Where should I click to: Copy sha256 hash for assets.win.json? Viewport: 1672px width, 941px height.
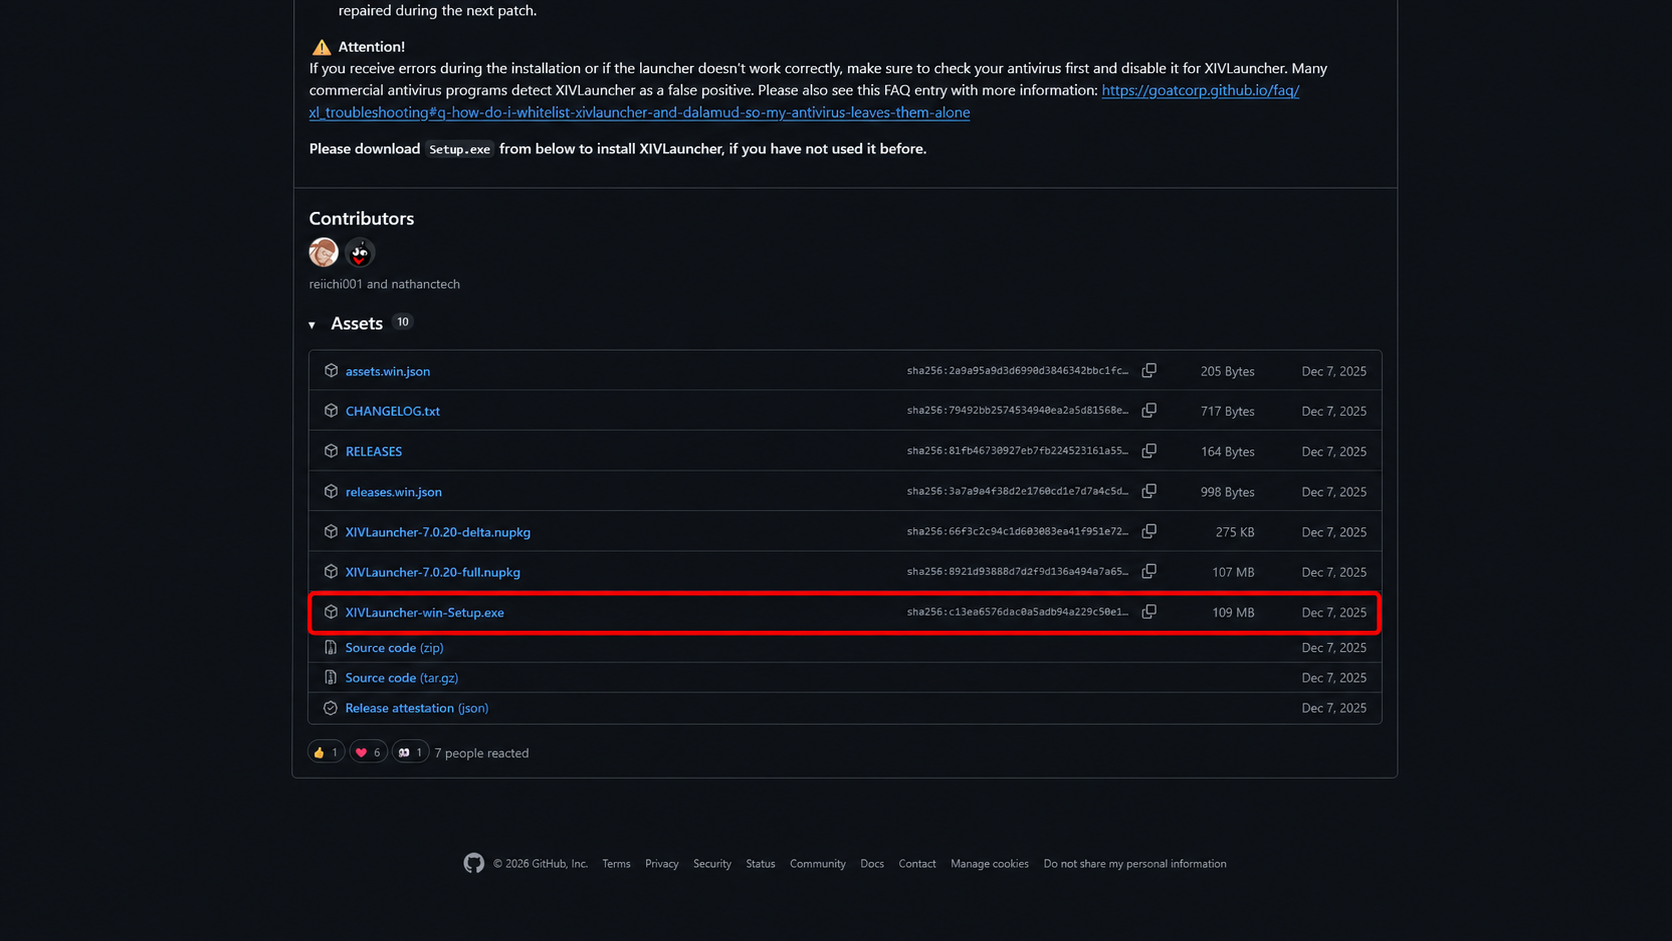point(1149,371)
